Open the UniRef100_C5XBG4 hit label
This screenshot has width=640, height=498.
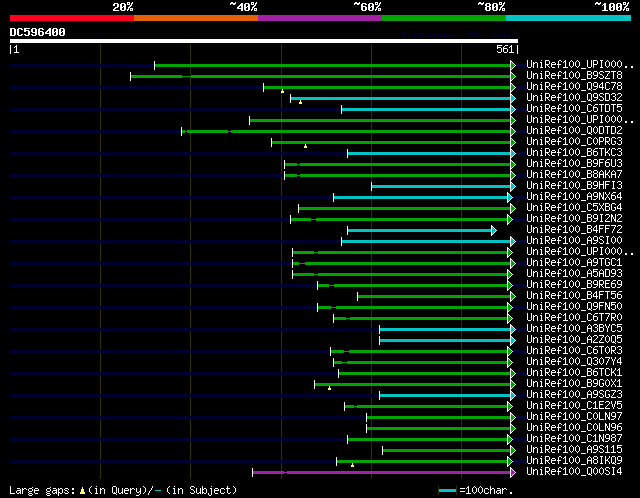[574, 208]
